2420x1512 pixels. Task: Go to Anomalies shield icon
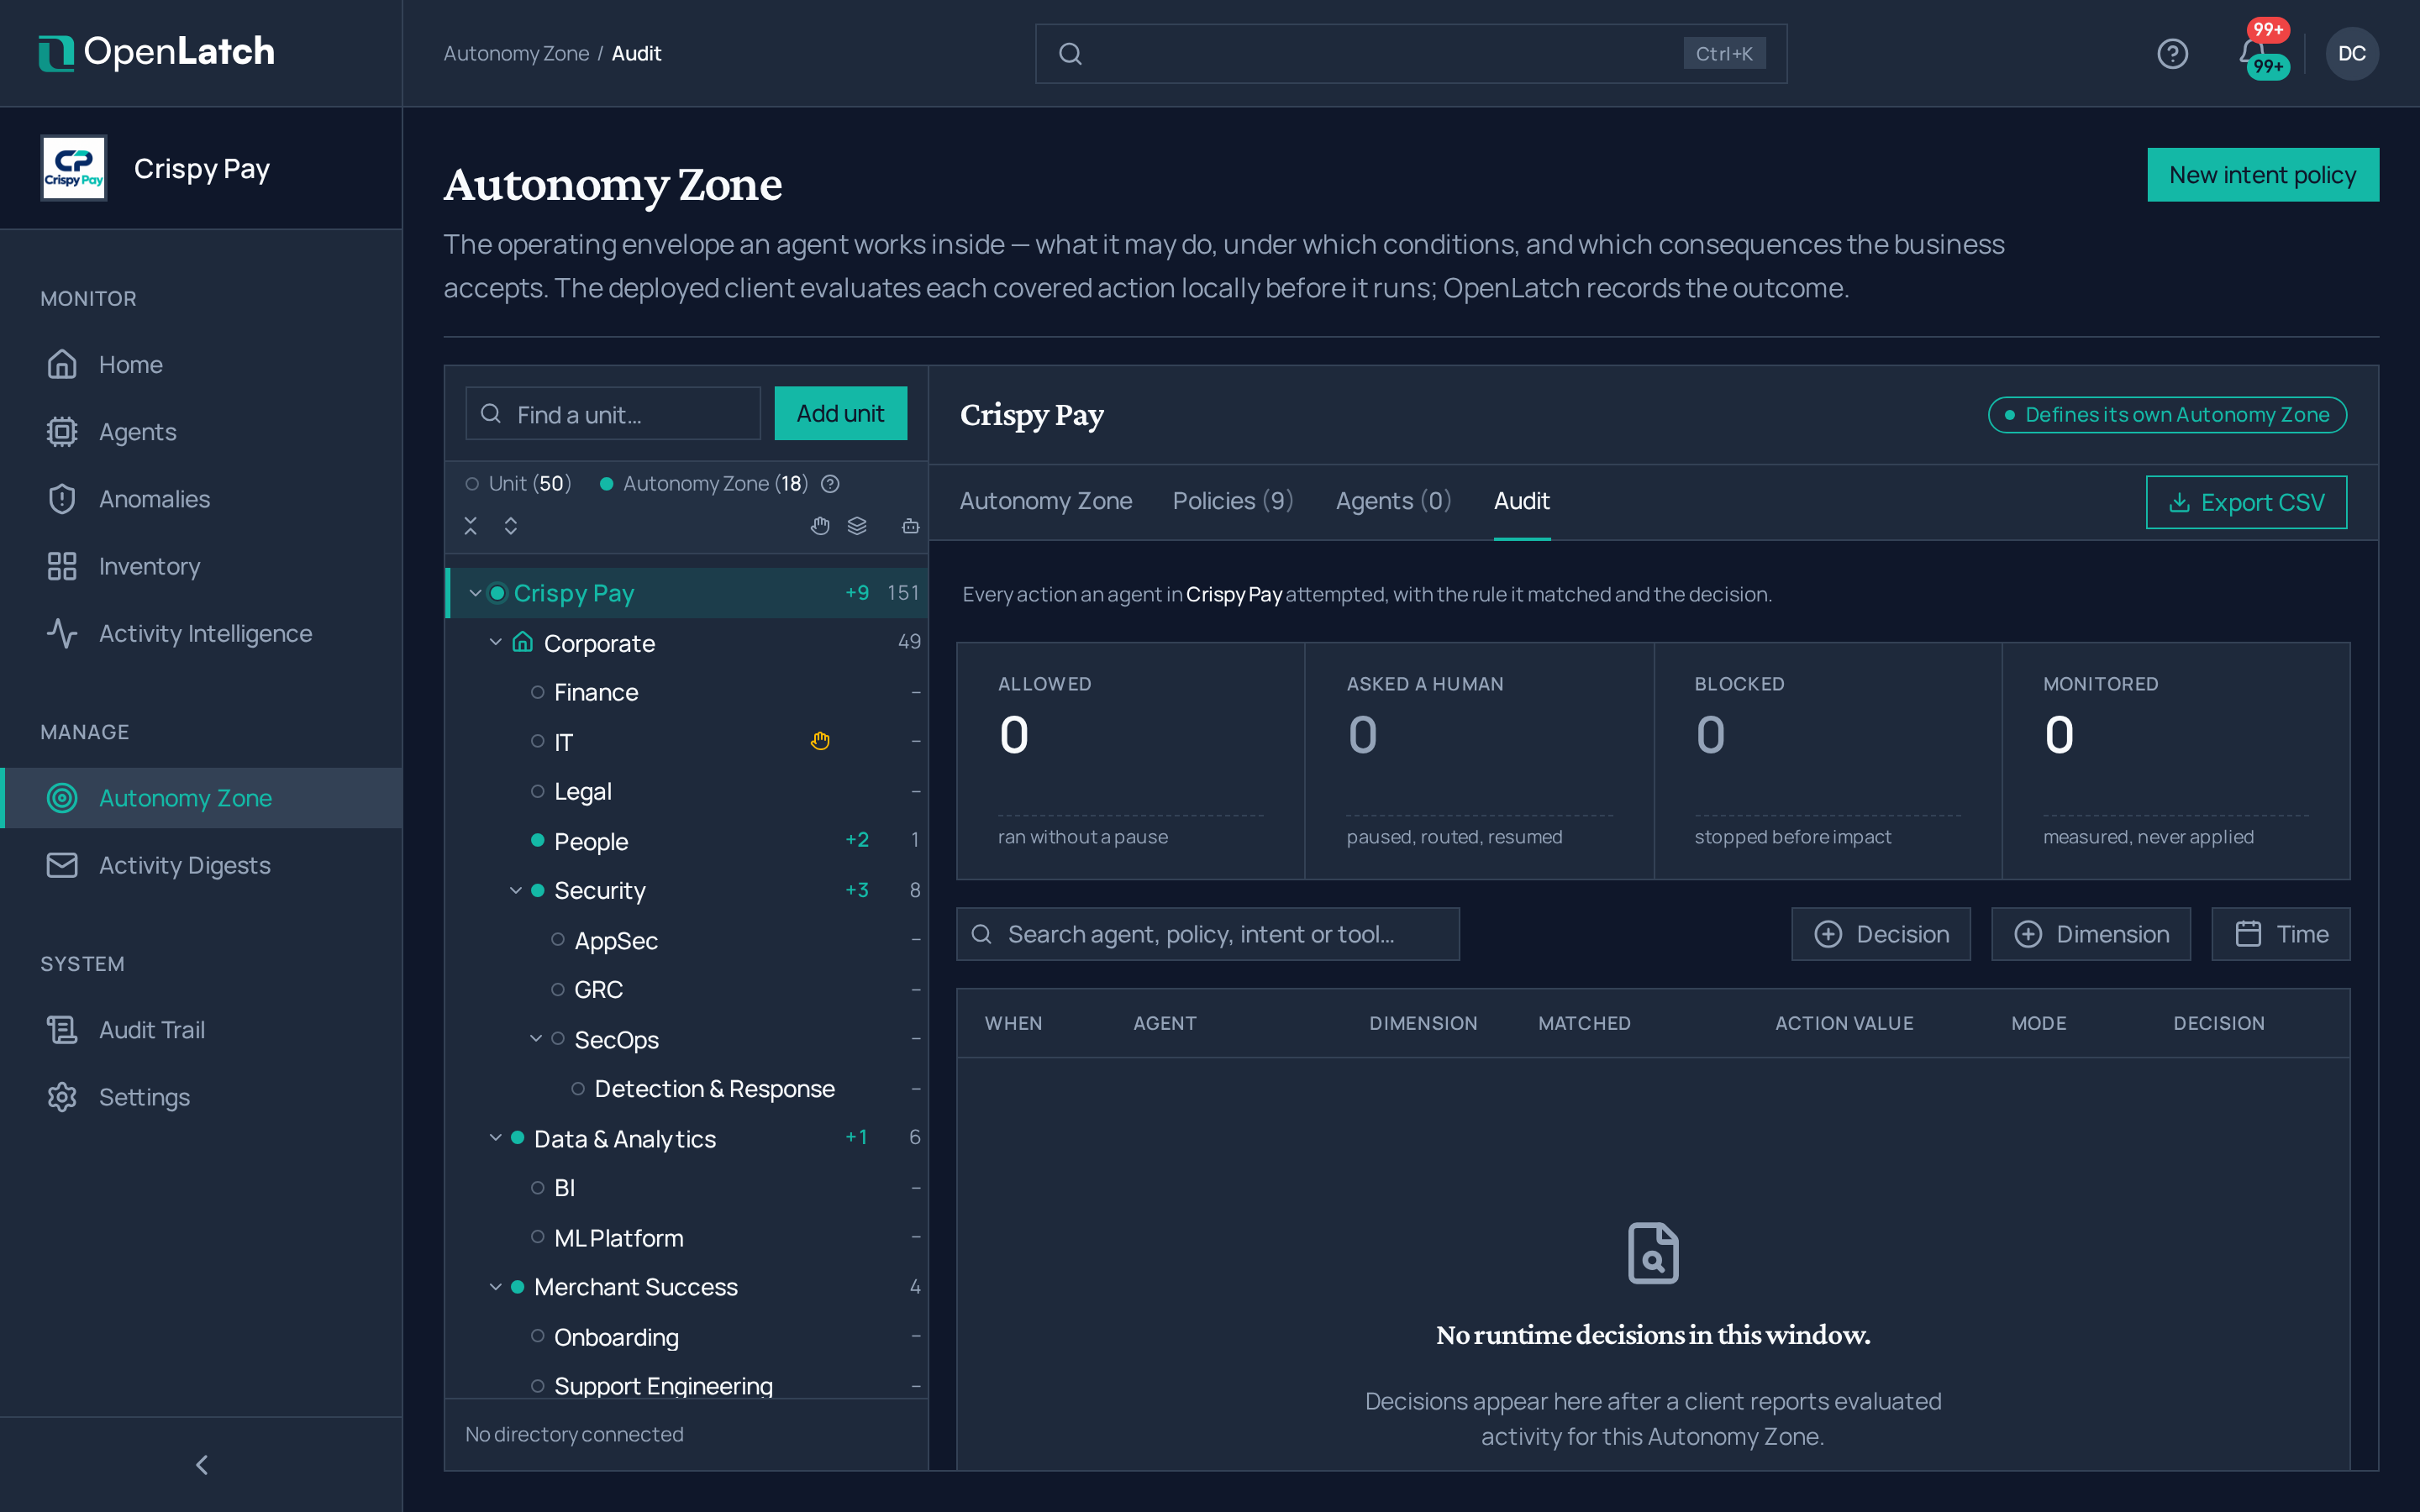(62, 498)
